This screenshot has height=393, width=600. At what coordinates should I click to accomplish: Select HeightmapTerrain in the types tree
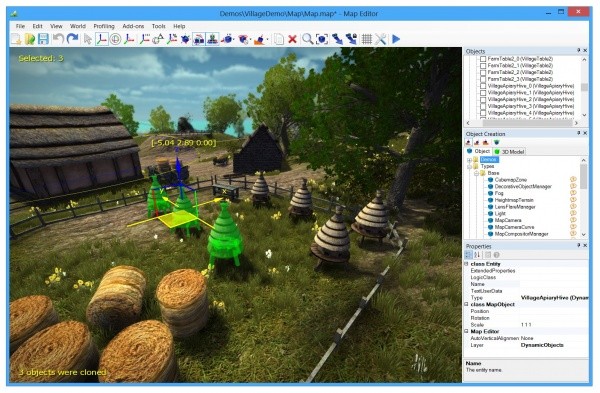pyautogui.click(x=514, y=200)
